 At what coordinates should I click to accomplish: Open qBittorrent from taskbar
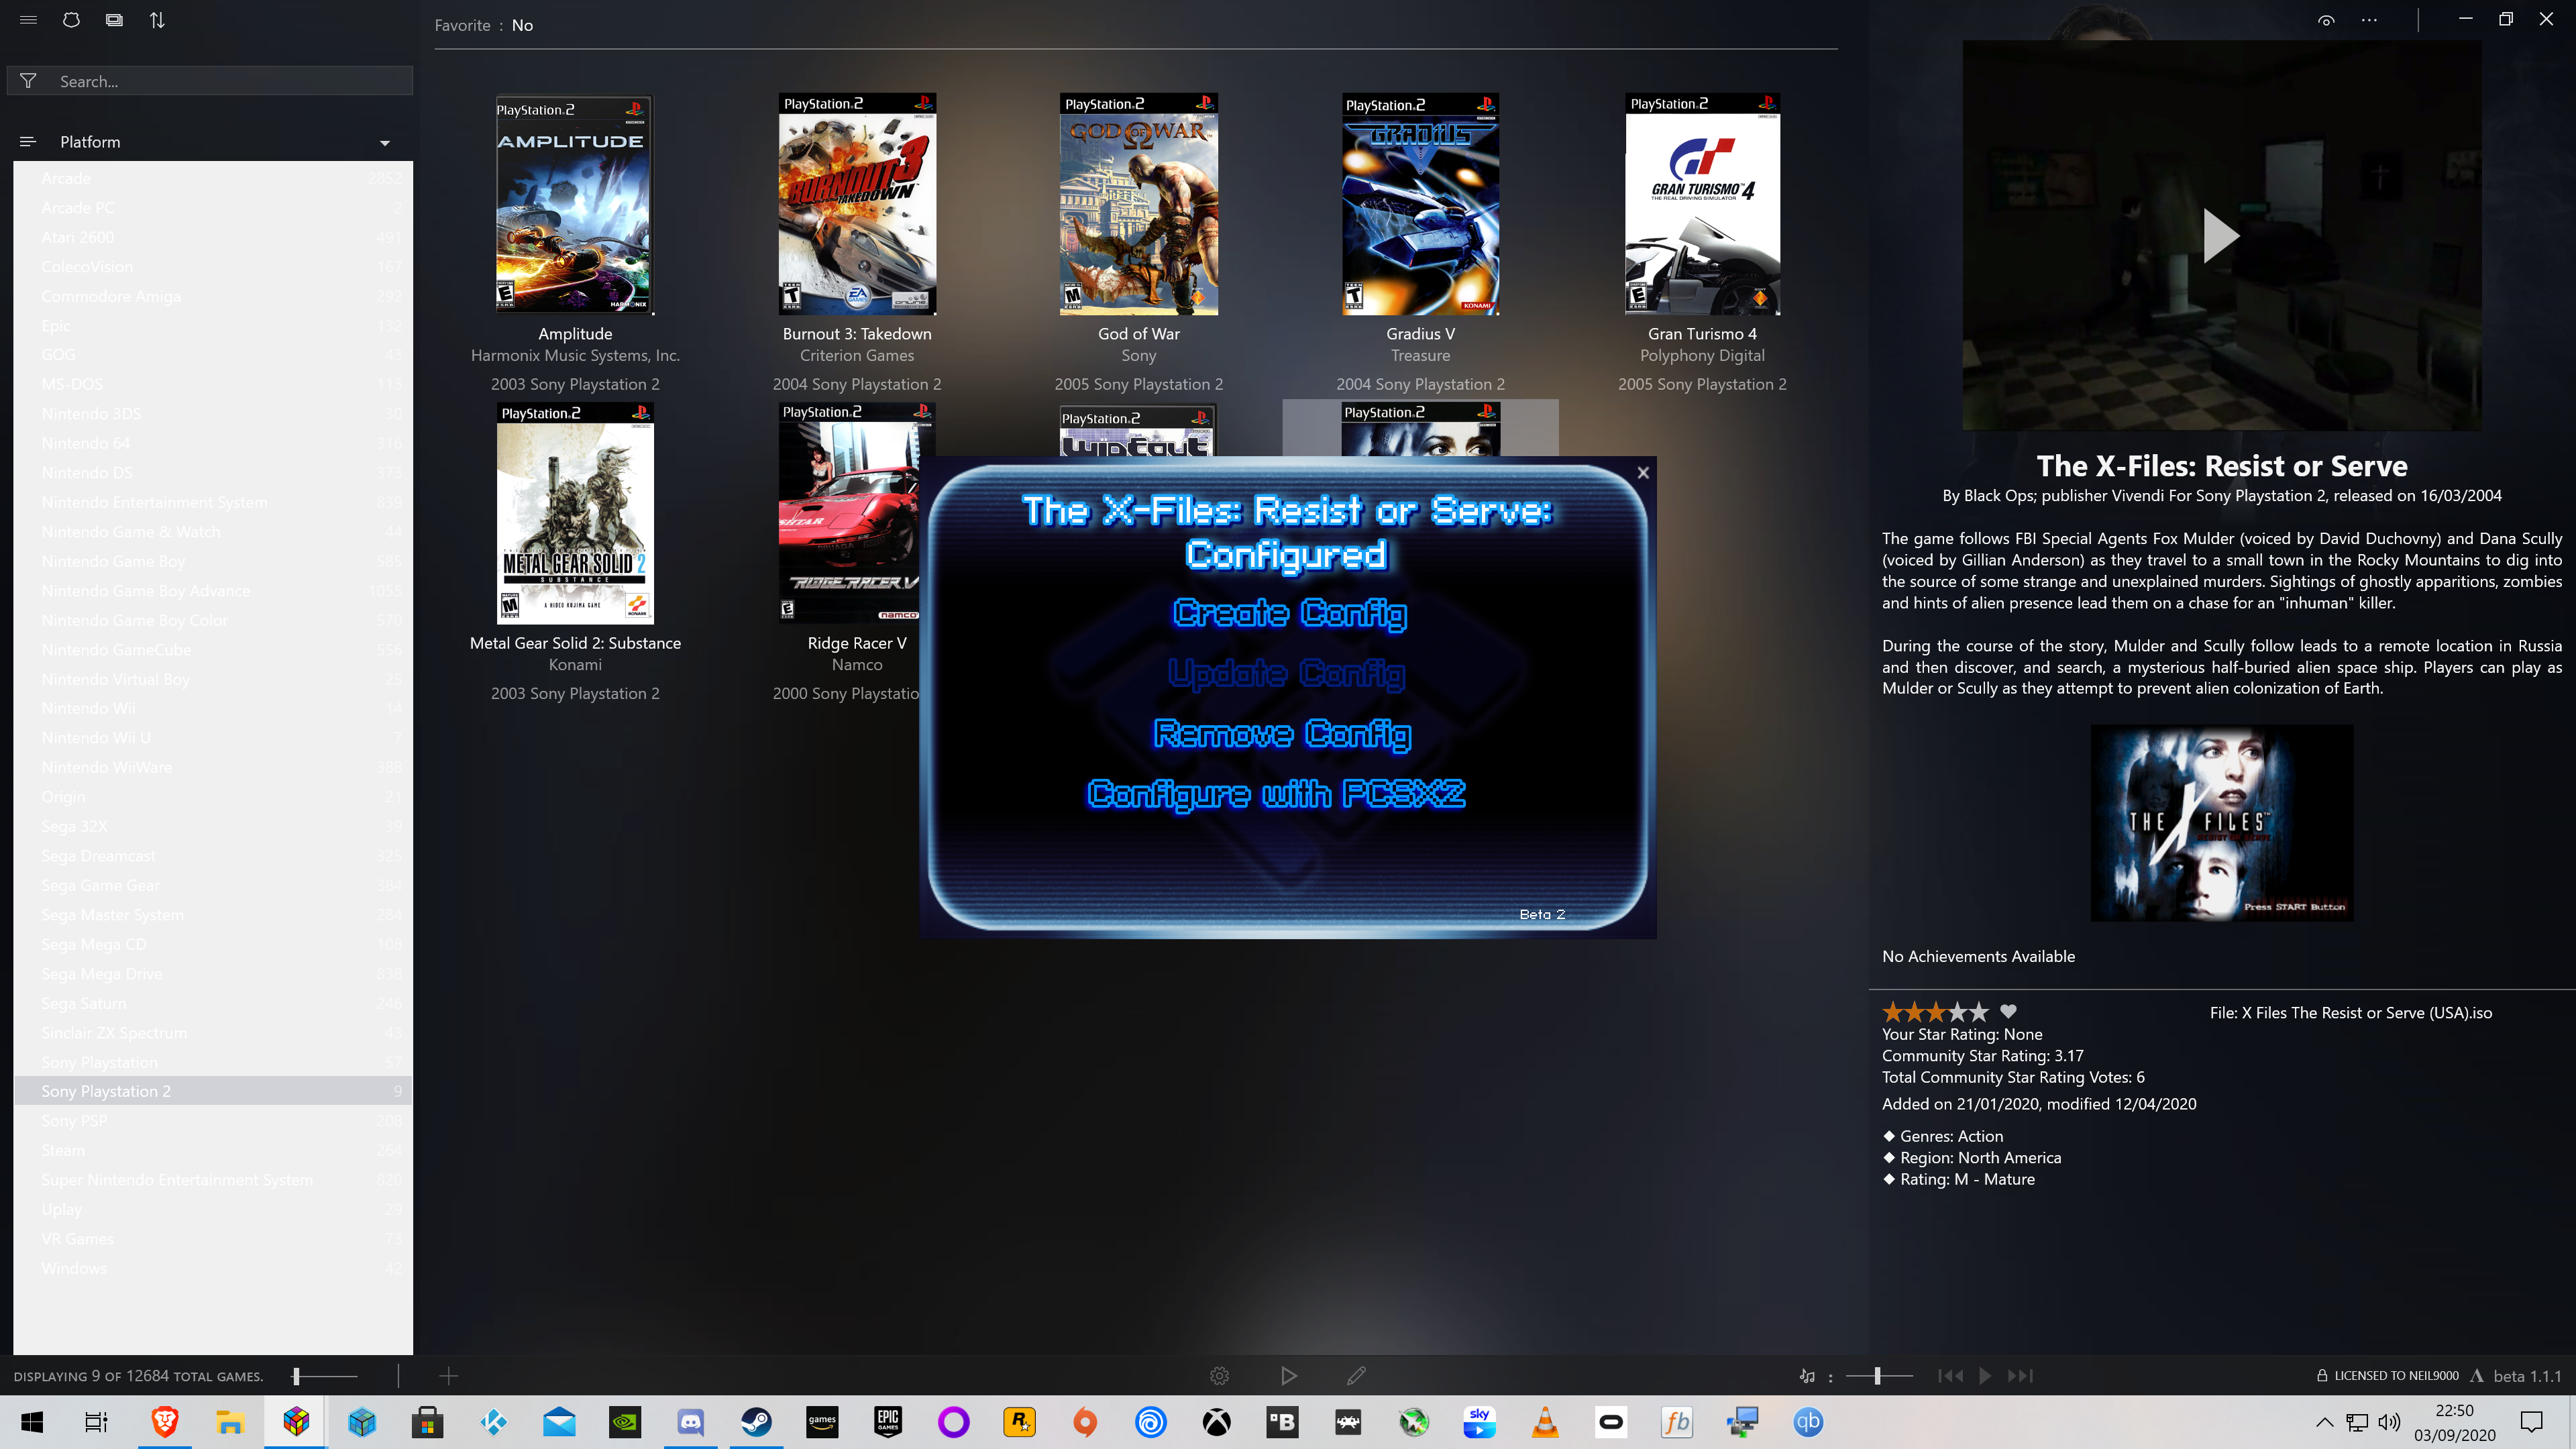[1808, 1422]
